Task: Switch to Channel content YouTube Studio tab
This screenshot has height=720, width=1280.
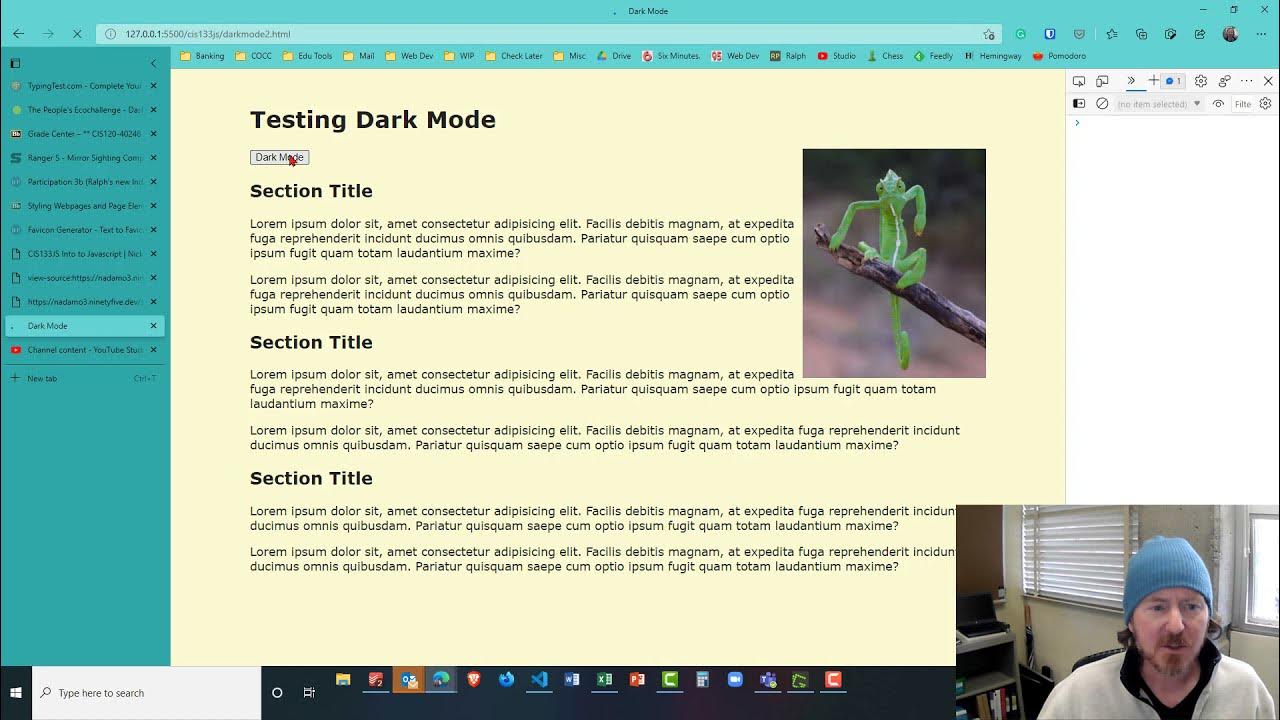Action: pos(85,350)
